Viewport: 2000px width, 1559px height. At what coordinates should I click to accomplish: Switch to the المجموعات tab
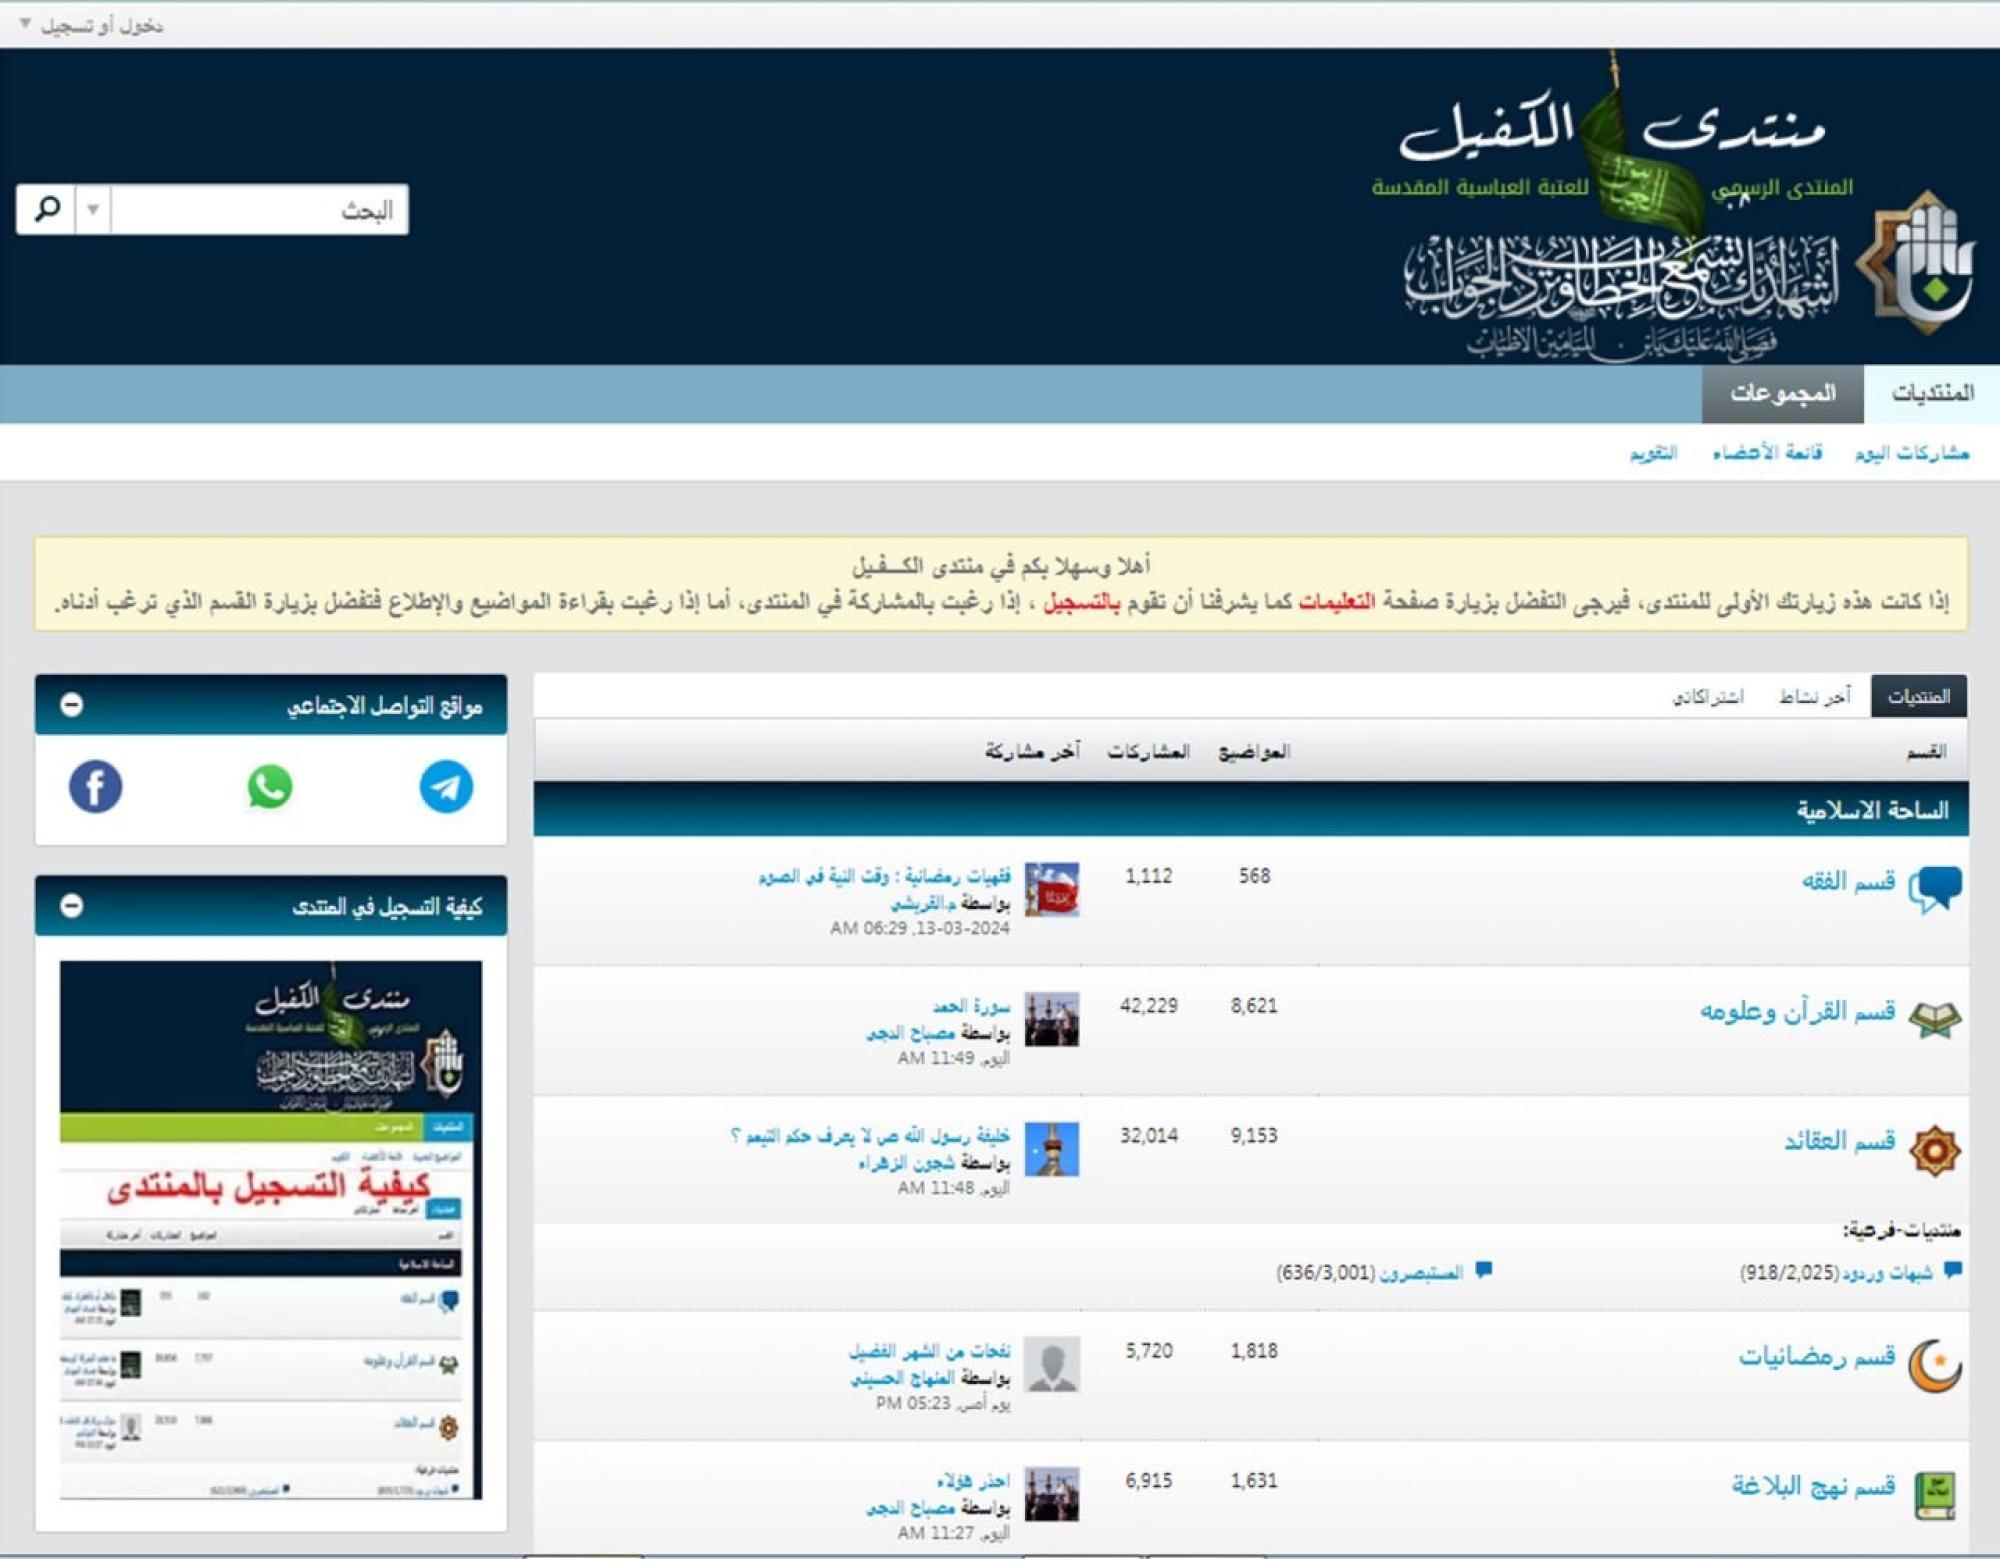pyautogui.click(x=1782, y=393)
